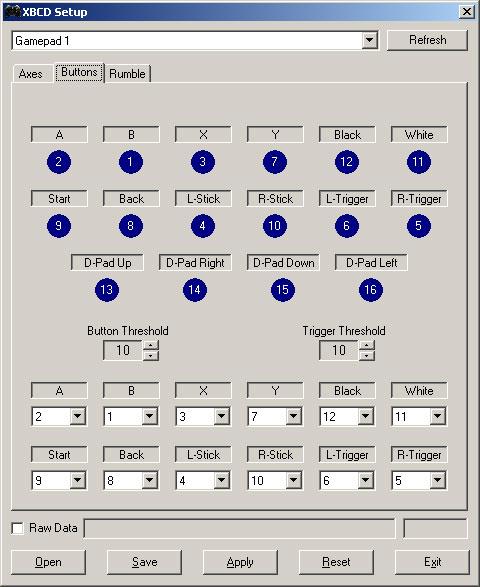Click the blue circle numbered 5 under R-Trigger
Viewport: 480px width, 587px height.
(419, 226)
